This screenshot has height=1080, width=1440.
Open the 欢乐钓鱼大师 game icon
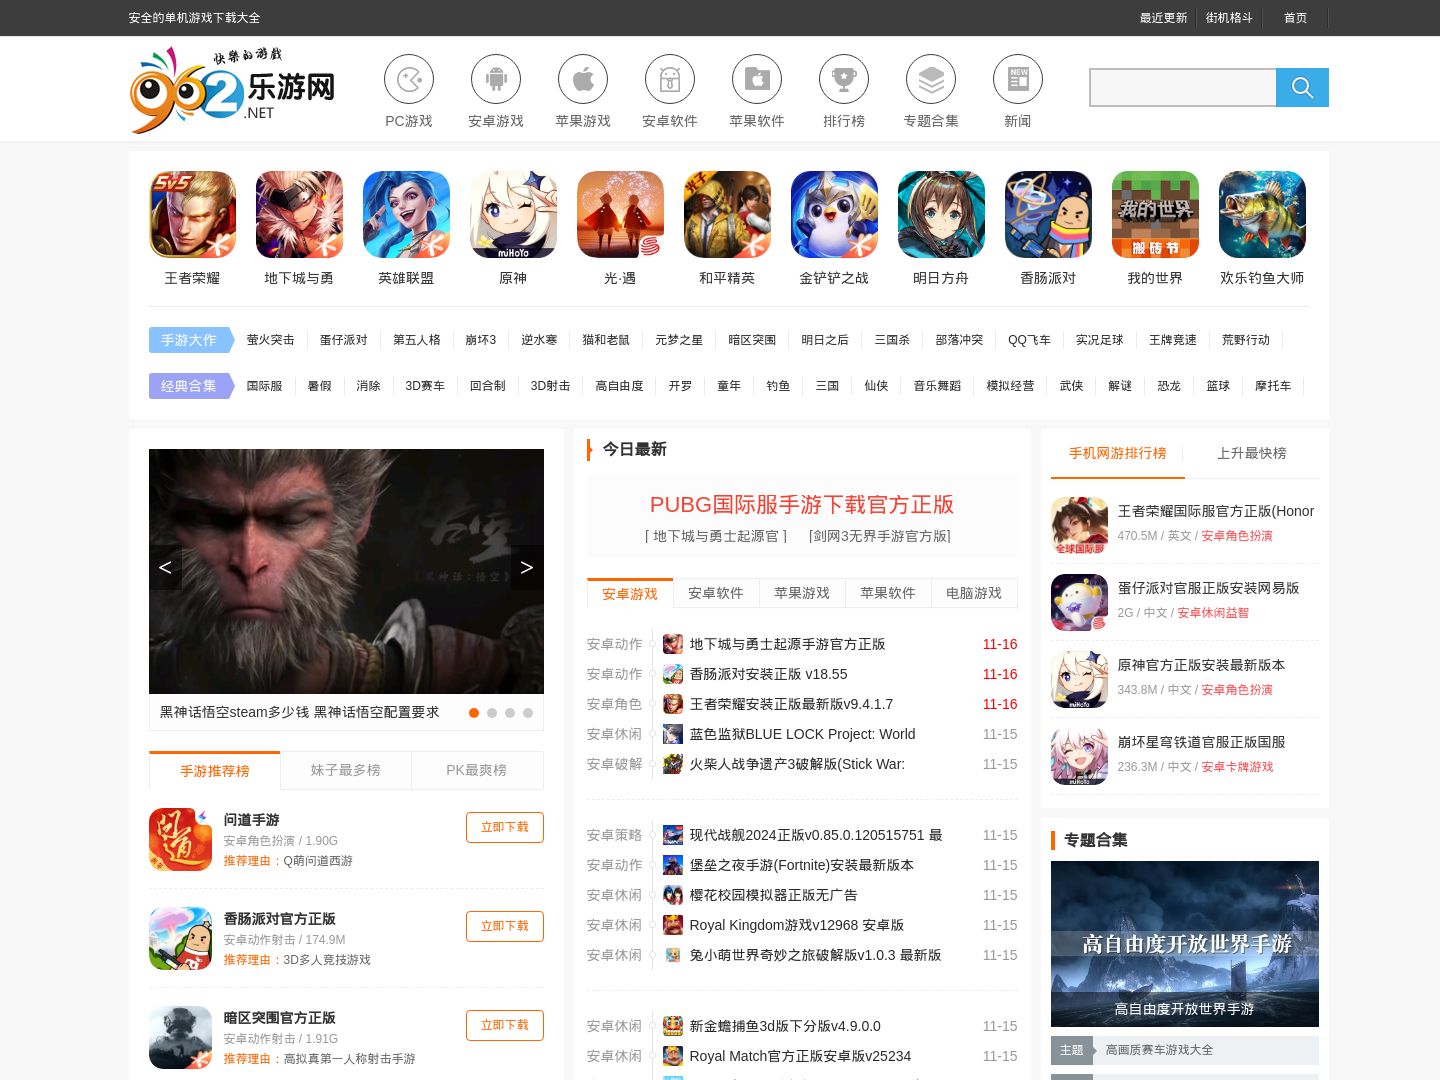tap(1262, 215)
